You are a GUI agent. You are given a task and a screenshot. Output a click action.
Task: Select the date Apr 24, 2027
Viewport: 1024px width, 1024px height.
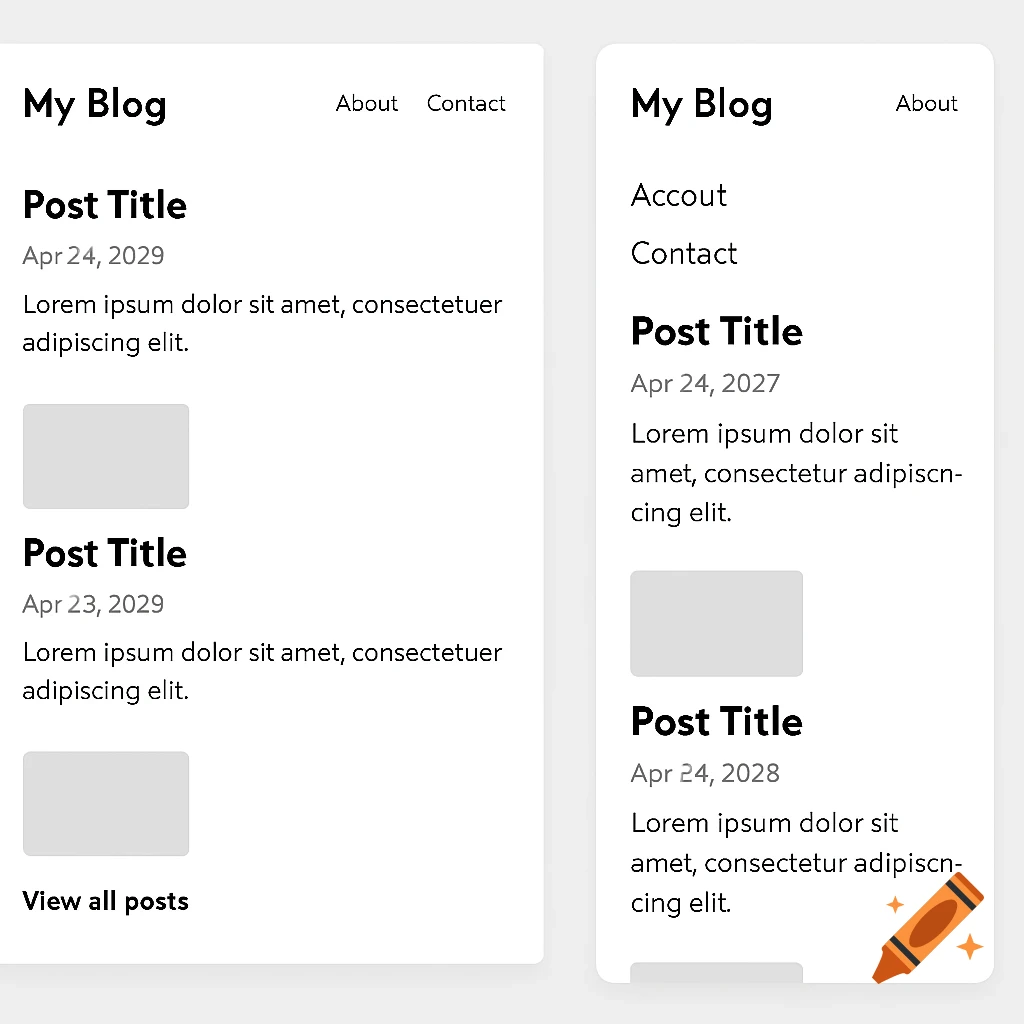tap(705, 383)
